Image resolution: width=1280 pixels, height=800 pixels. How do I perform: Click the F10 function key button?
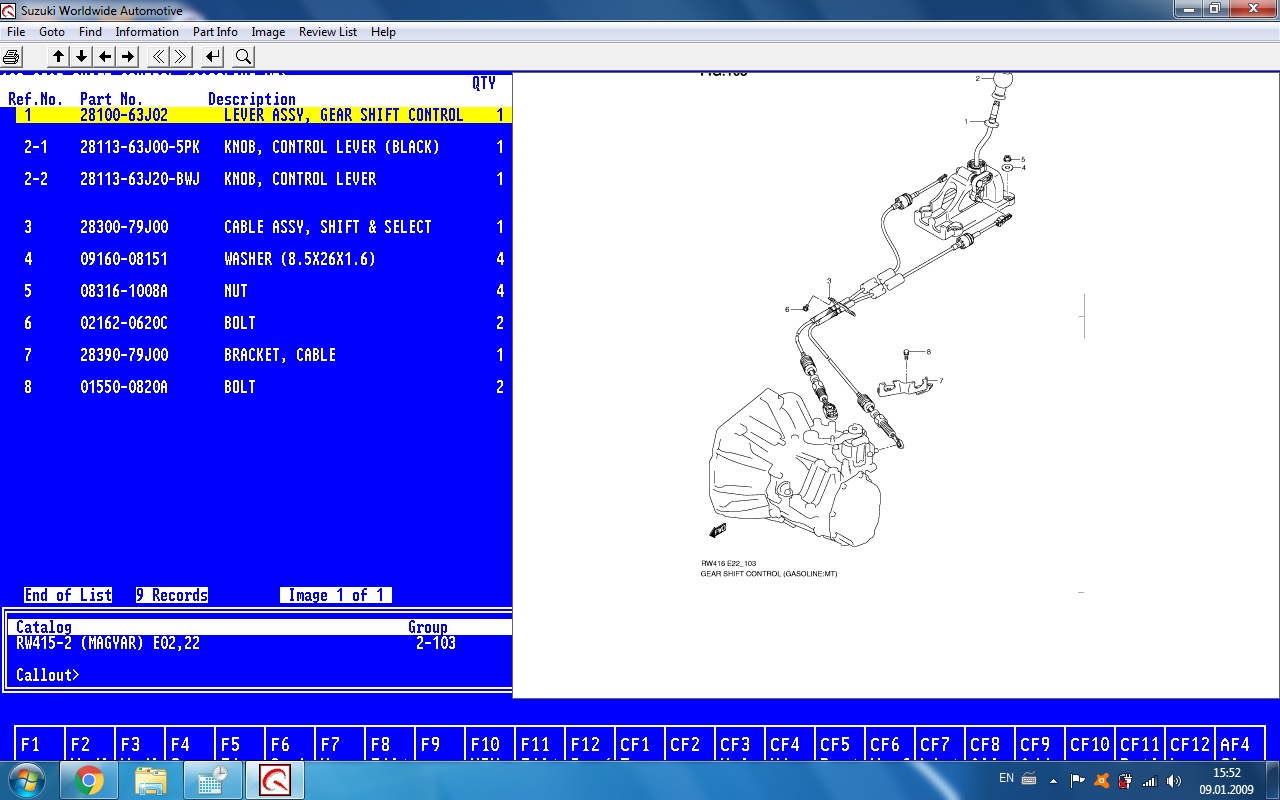490,744
